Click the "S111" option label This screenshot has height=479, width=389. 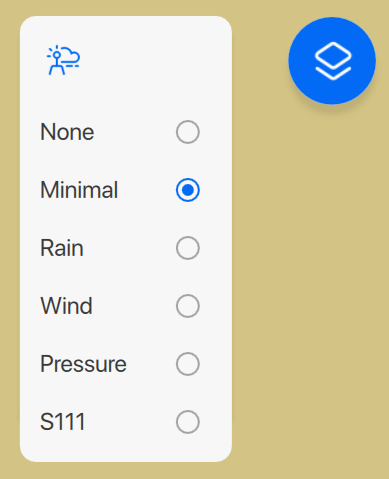coord(62,422)
